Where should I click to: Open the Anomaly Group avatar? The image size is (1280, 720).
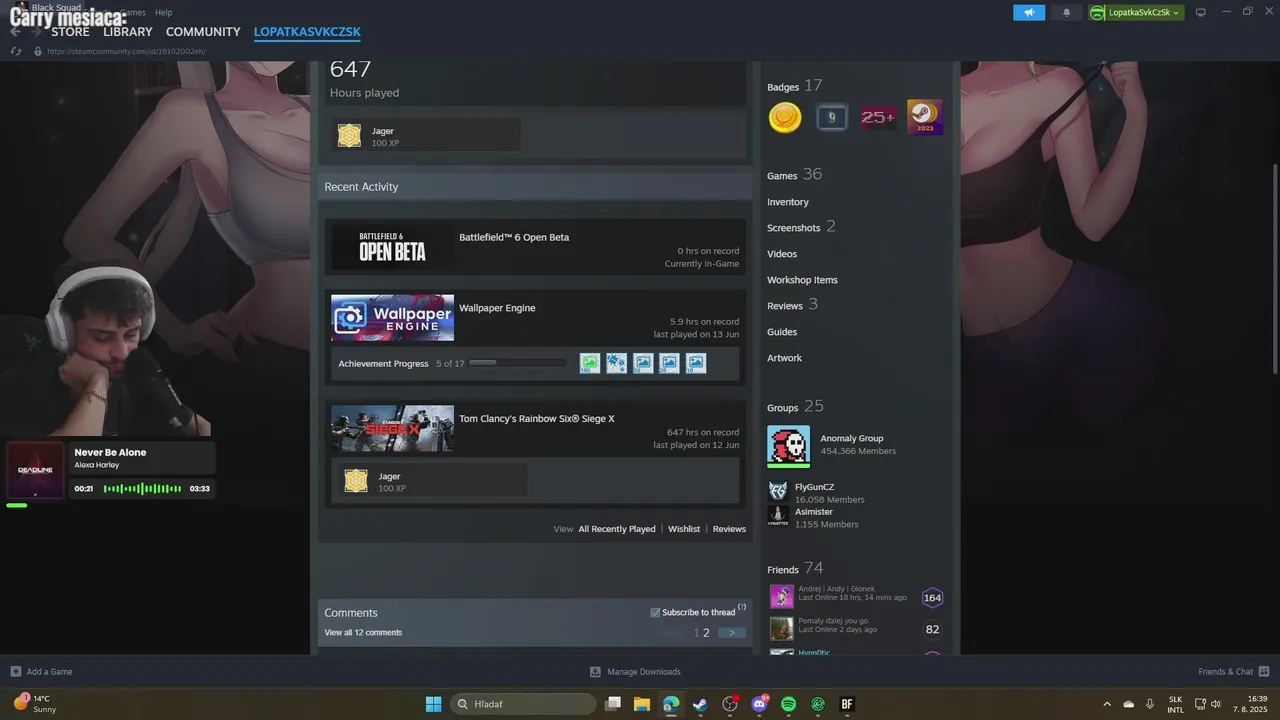[x=788, y=445]
